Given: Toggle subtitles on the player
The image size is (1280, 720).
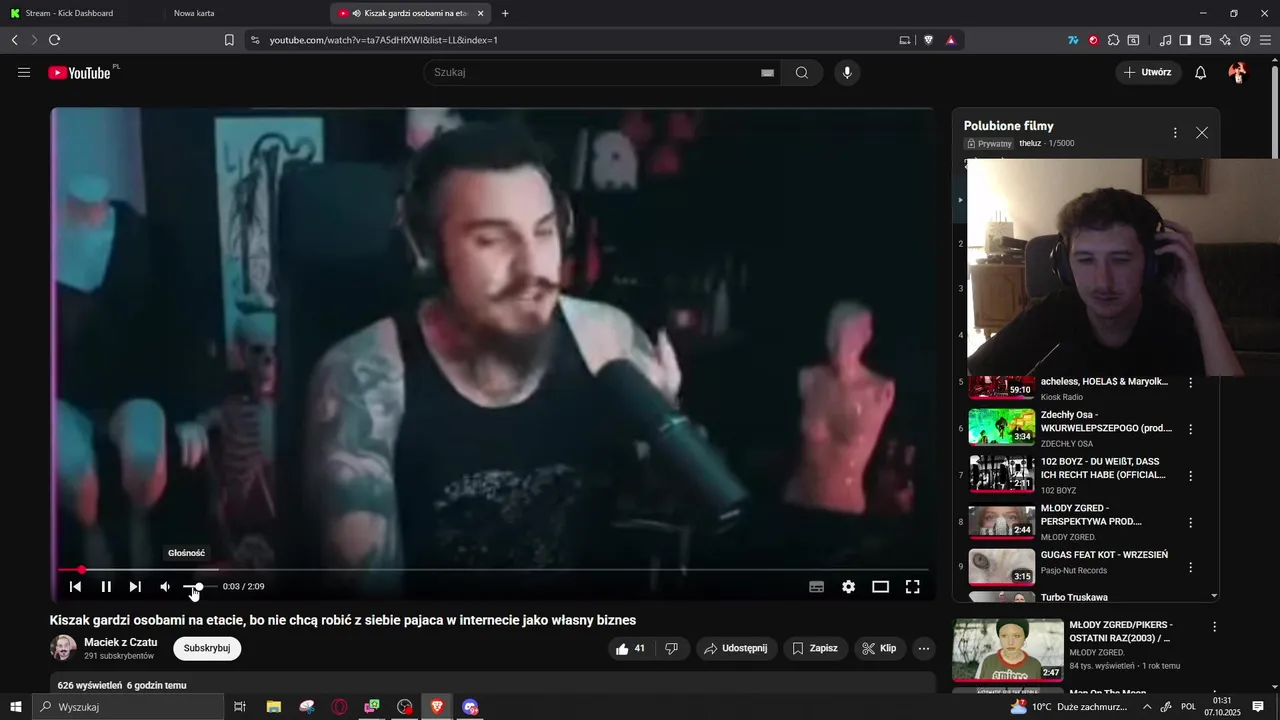Looking at the screenshot, I should click(x=817, y=587).
